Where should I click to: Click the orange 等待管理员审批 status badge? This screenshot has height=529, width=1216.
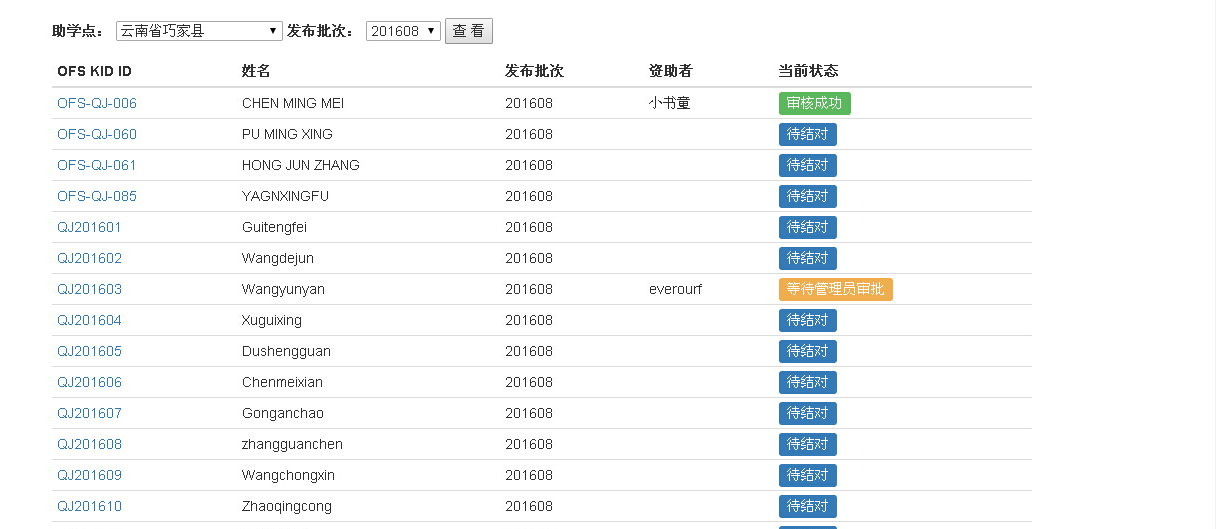836,289
